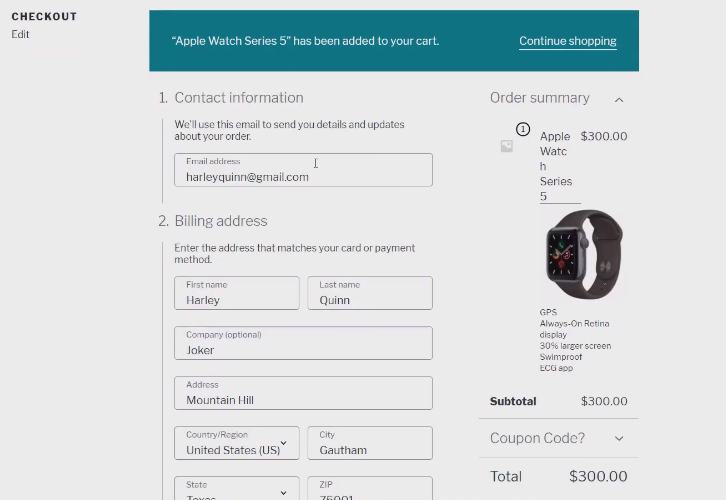Click the 'ECG app' feature text
Viewport: 726px width, 500px height.
click(x=556, y=368)
